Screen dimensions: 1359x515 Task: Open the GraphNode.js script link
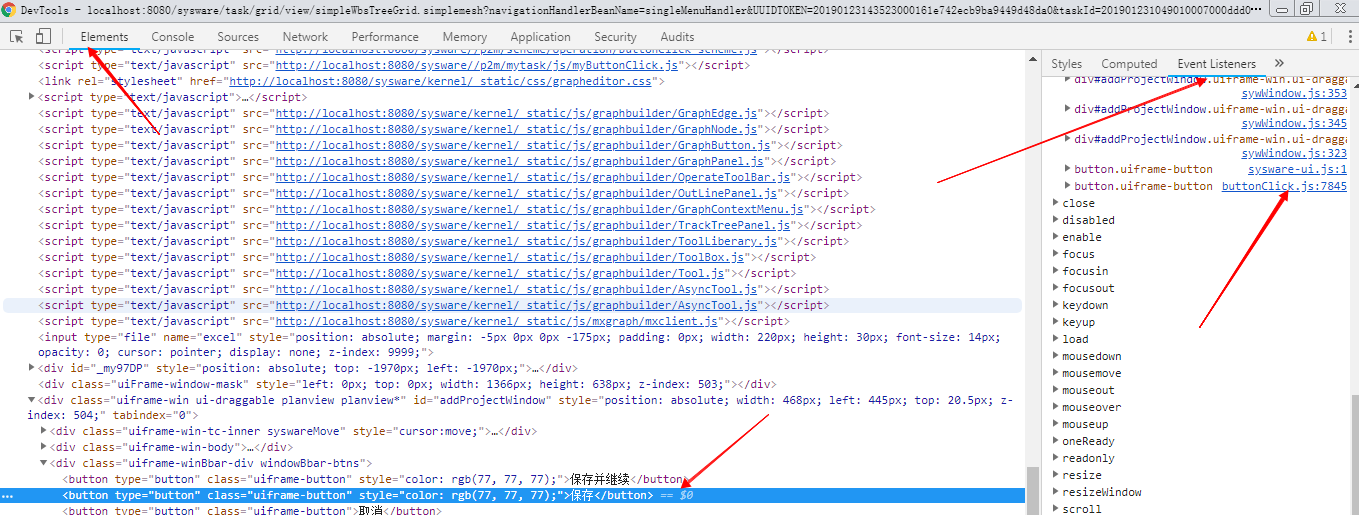coord(517,129)
